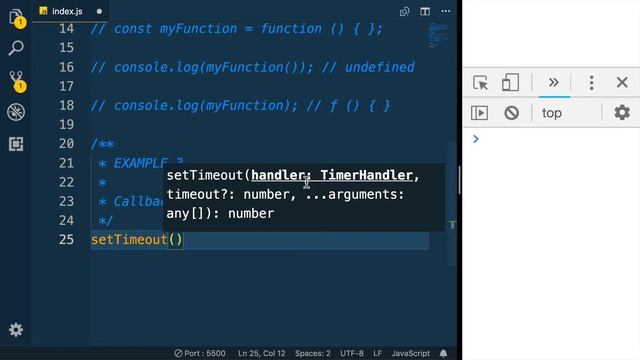Click the unsaved dot on index.js tab
This screenshot has width=640, height=360.
[99, 11]
